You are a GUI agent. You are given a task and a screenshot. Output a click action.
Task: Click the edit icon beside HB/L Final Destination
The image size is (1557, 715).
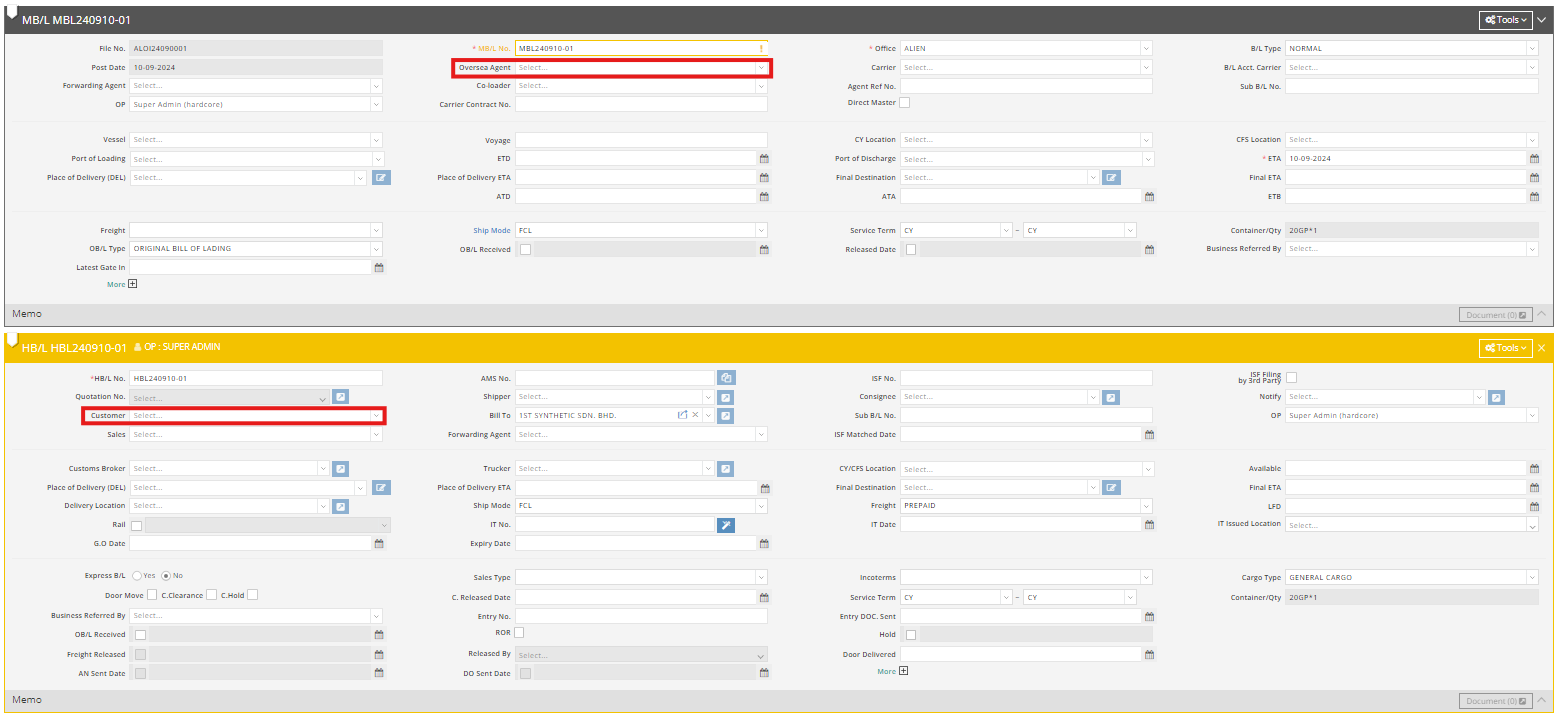coord(1112,488)
